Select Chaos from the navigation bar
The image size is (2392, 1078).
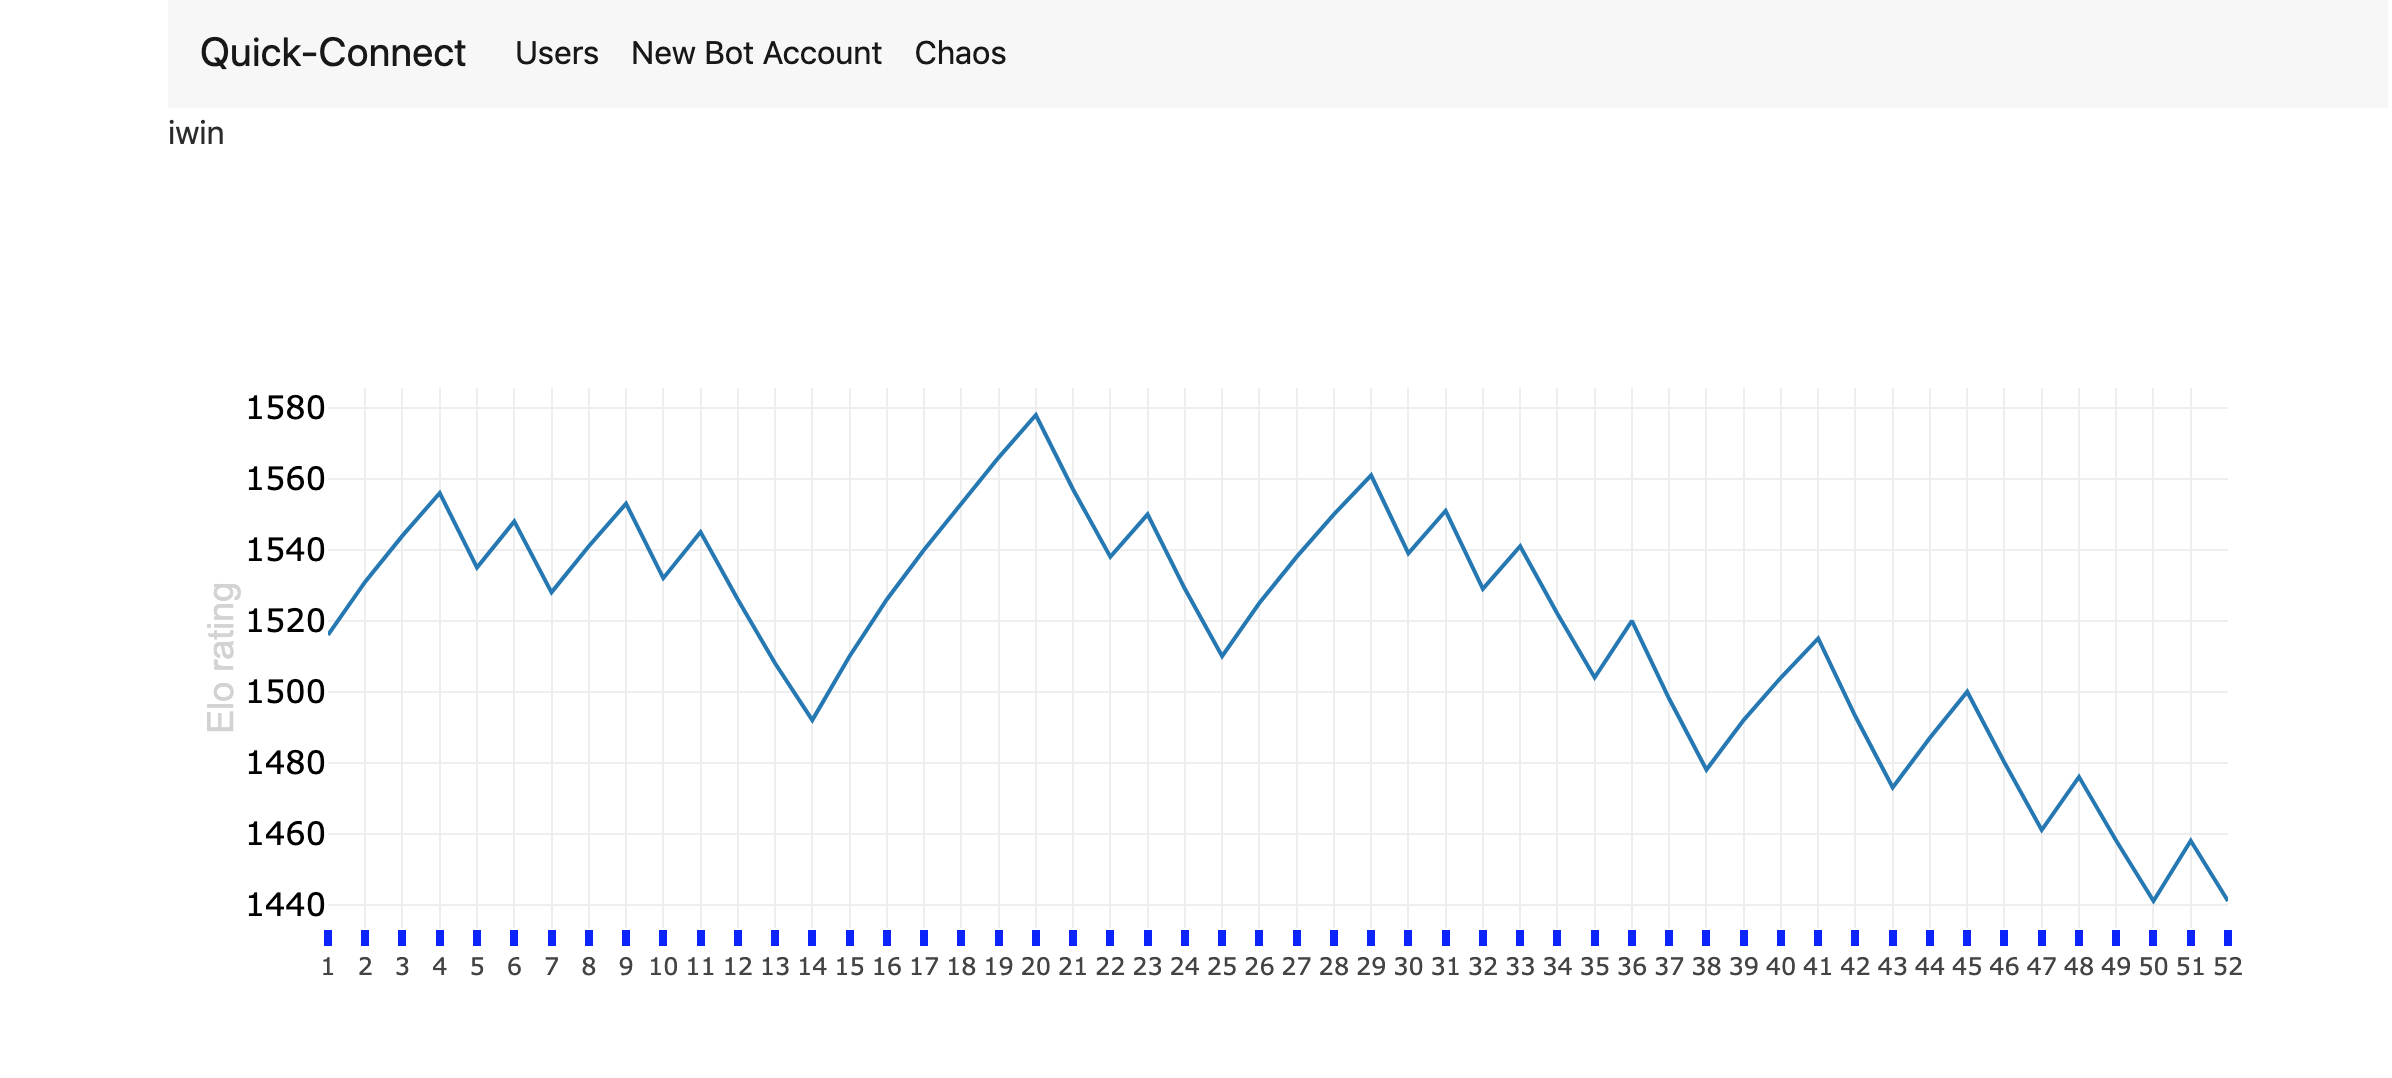[959, 53]
